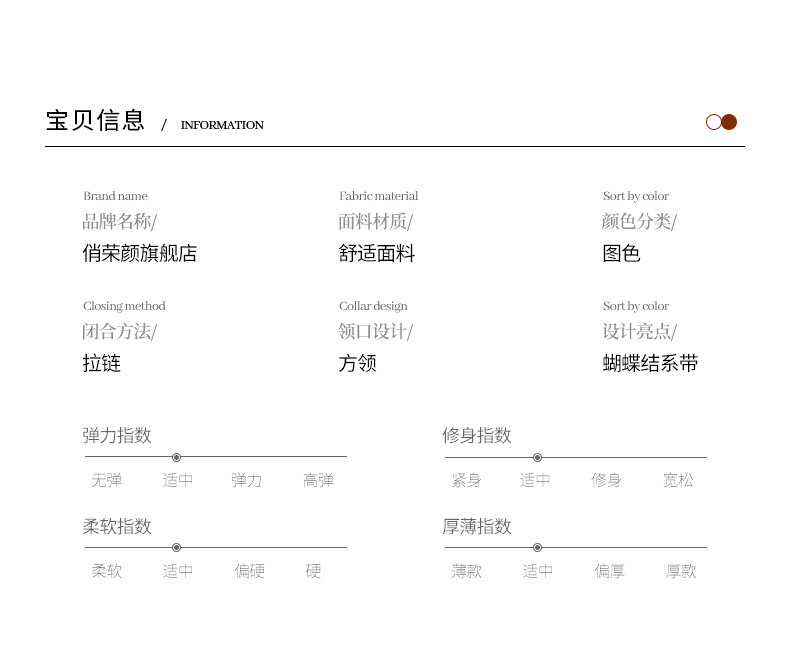This screenshot has height=659, width=790.
Task: Click the 偏硬 scale label
Action: 249,571
